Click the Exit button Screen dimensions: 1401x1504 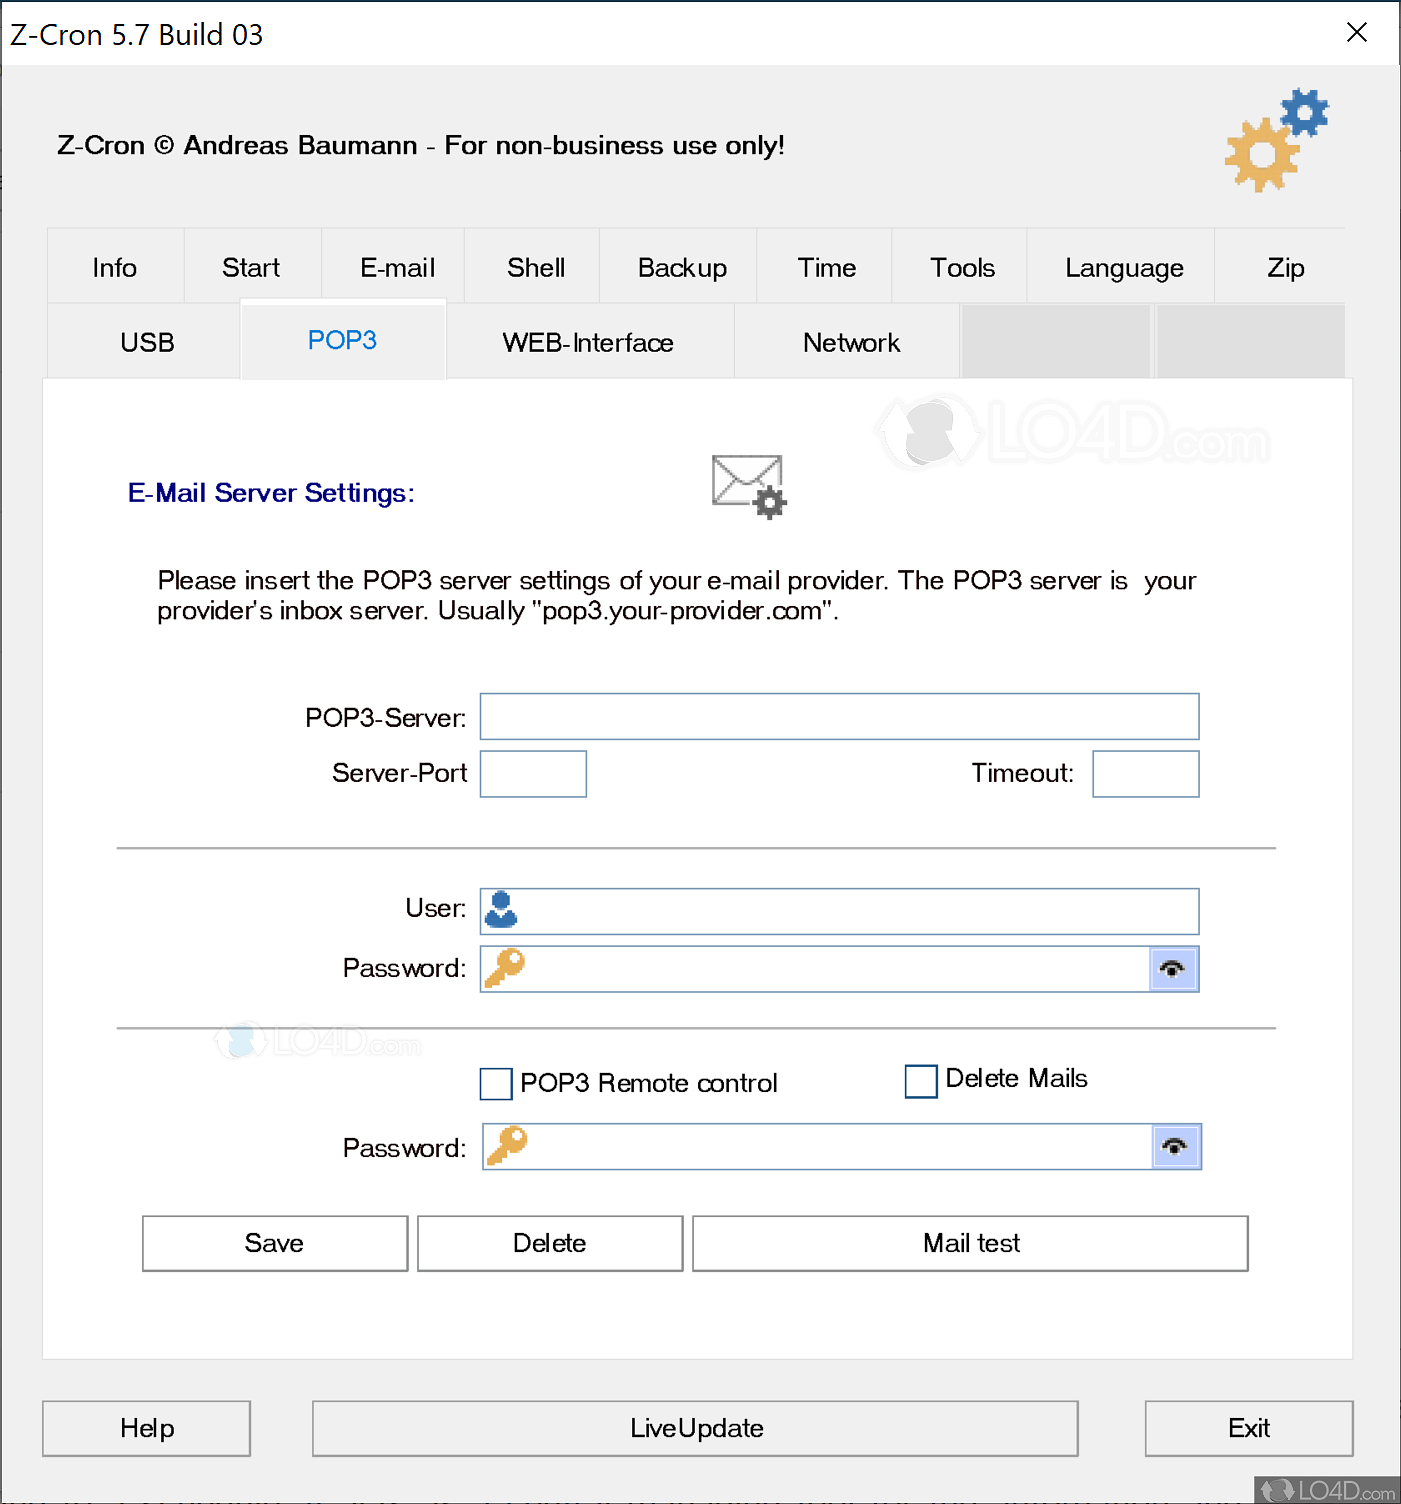click(x=1249, y=1428)
